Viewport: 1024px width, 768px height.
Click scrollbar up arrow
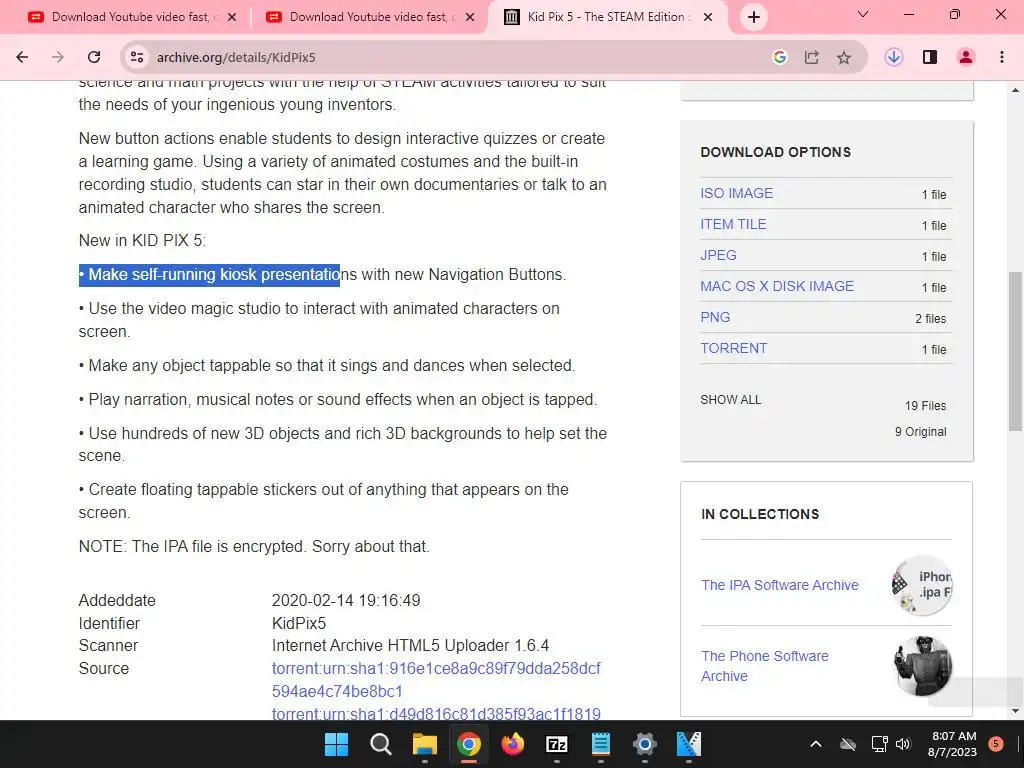pyautogui.click(x=1015, y=89)
